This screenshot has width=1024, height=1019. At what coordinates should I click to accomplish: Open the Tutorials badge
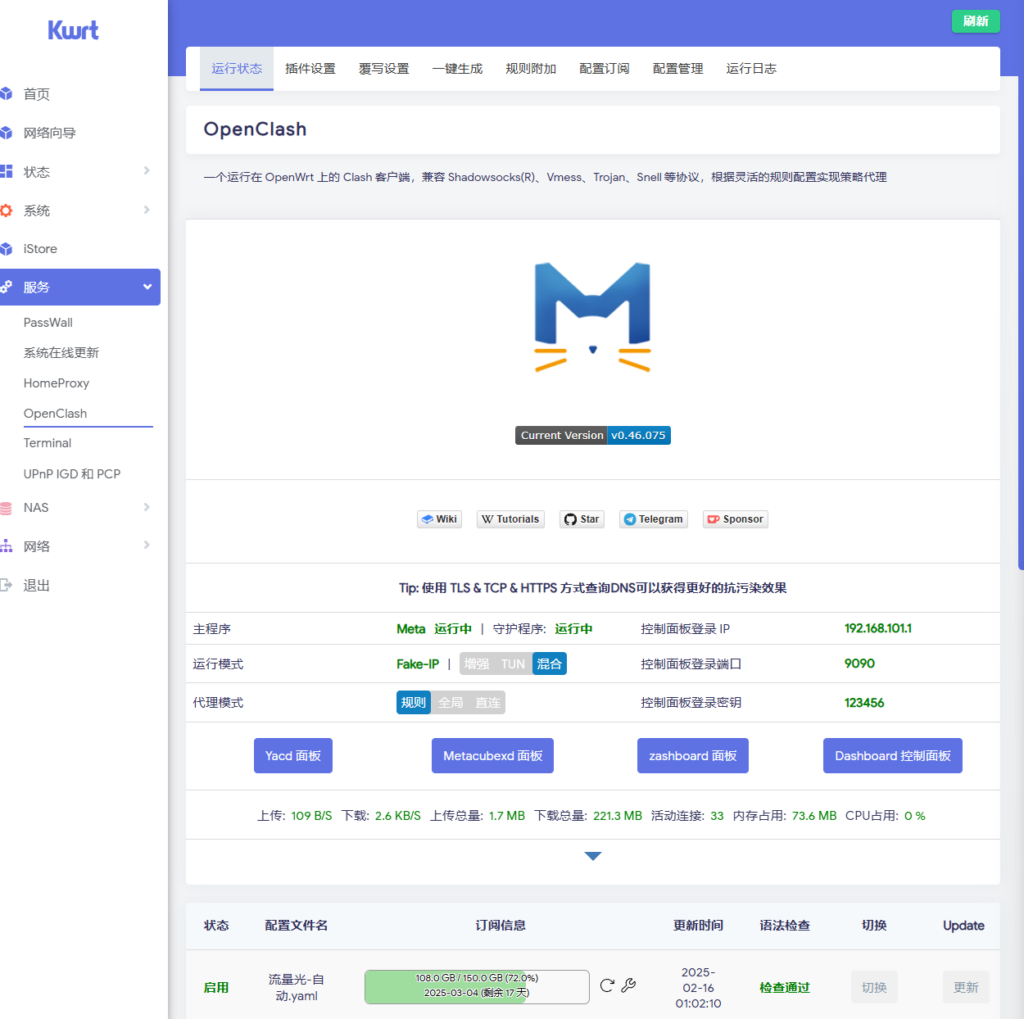coord(511,519)
